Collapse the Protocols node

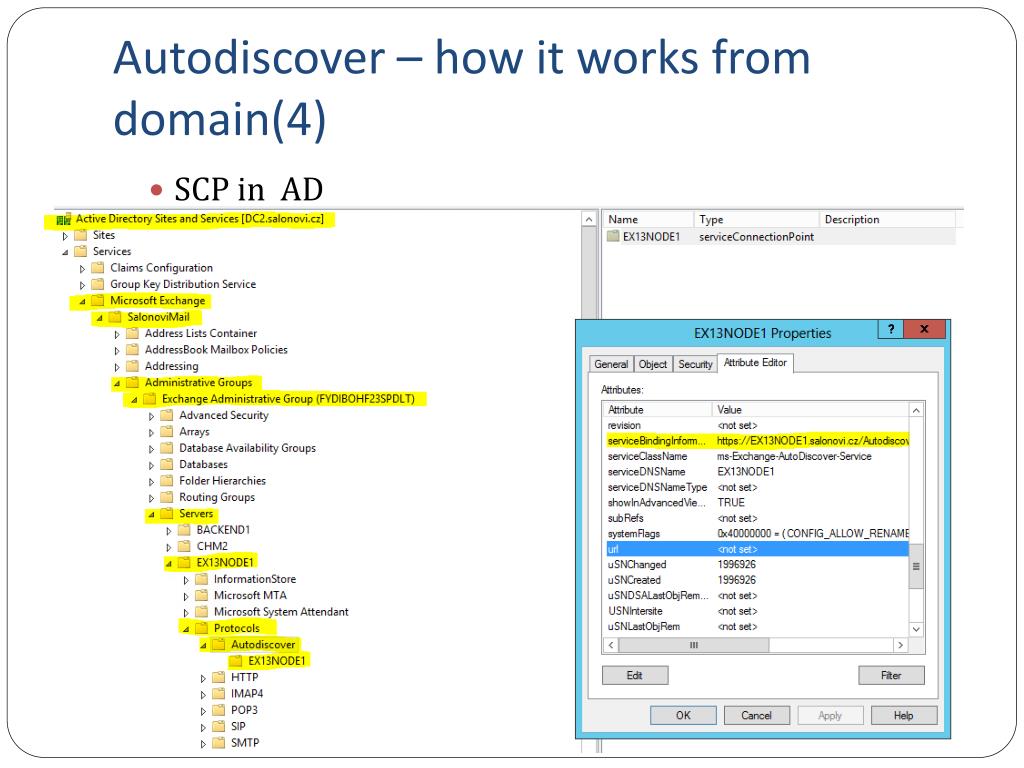point(186,629)
